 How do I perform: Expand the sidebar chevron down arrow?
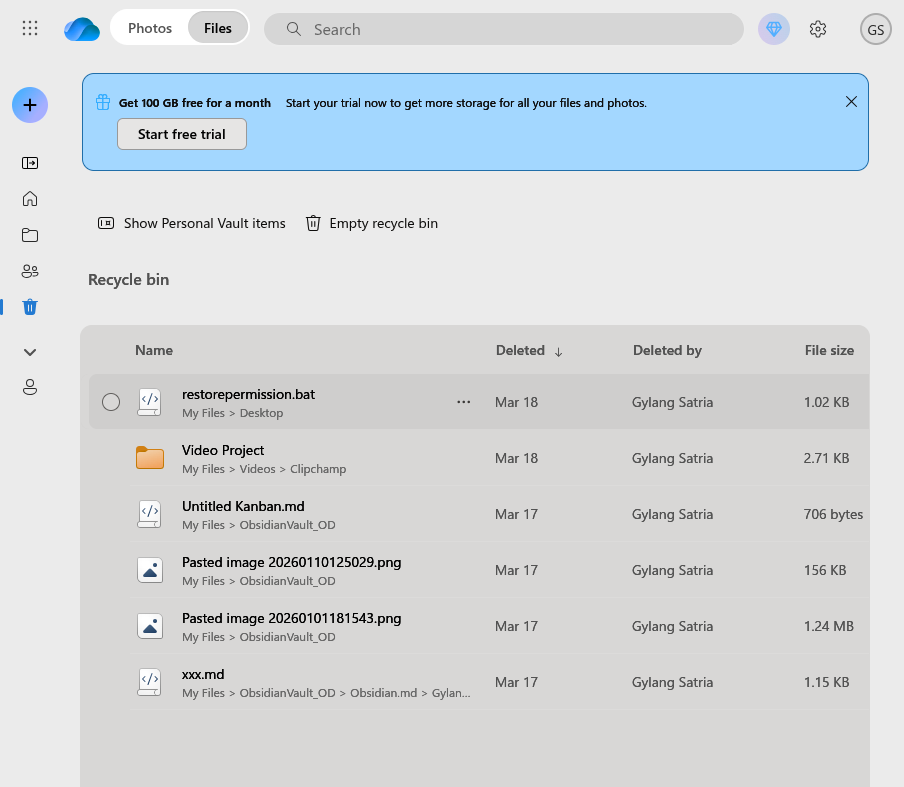point(30,352)
